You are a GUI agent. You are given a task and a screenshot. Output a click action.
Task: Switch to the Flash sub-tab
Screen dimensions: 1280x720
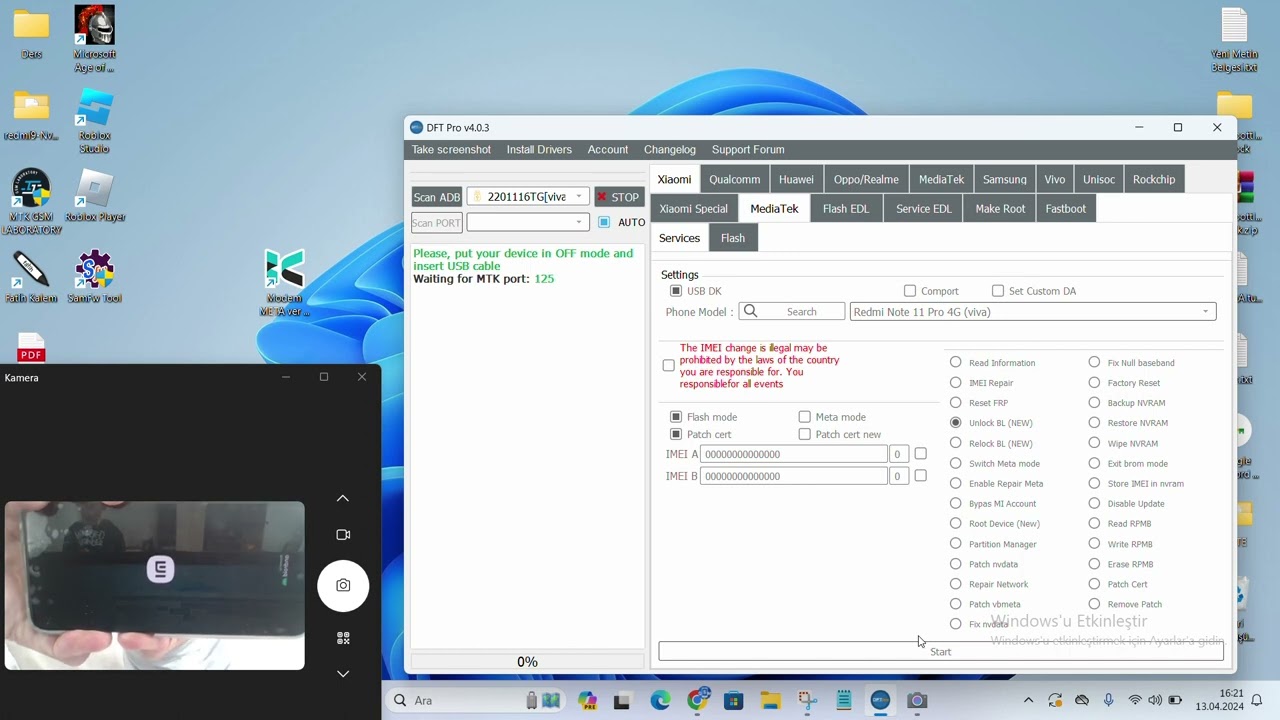pyautogui.click(x=733, y=238)
